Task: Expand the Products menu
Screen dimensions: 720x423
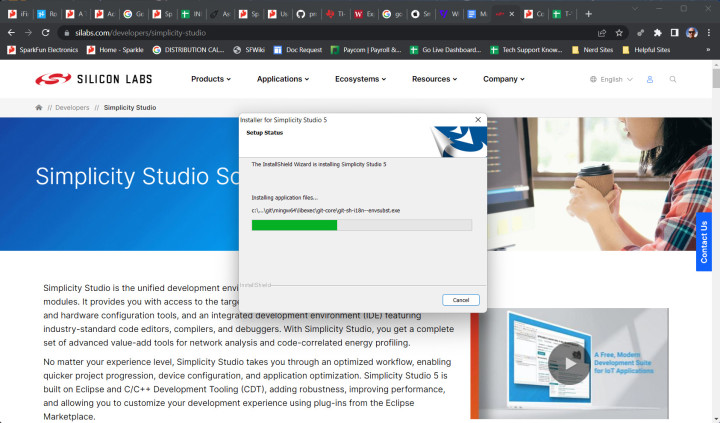Action: [211, 79]
